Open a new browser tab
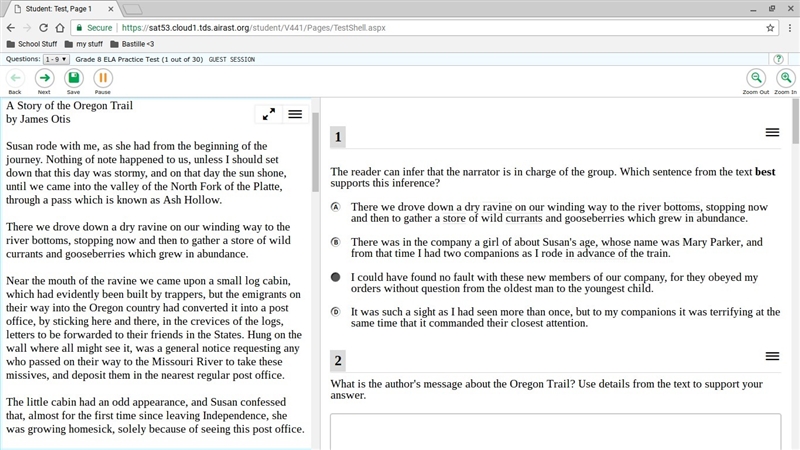Image resolution: width=800 pixels, height=450 pixels. click(x=133, y=9)
